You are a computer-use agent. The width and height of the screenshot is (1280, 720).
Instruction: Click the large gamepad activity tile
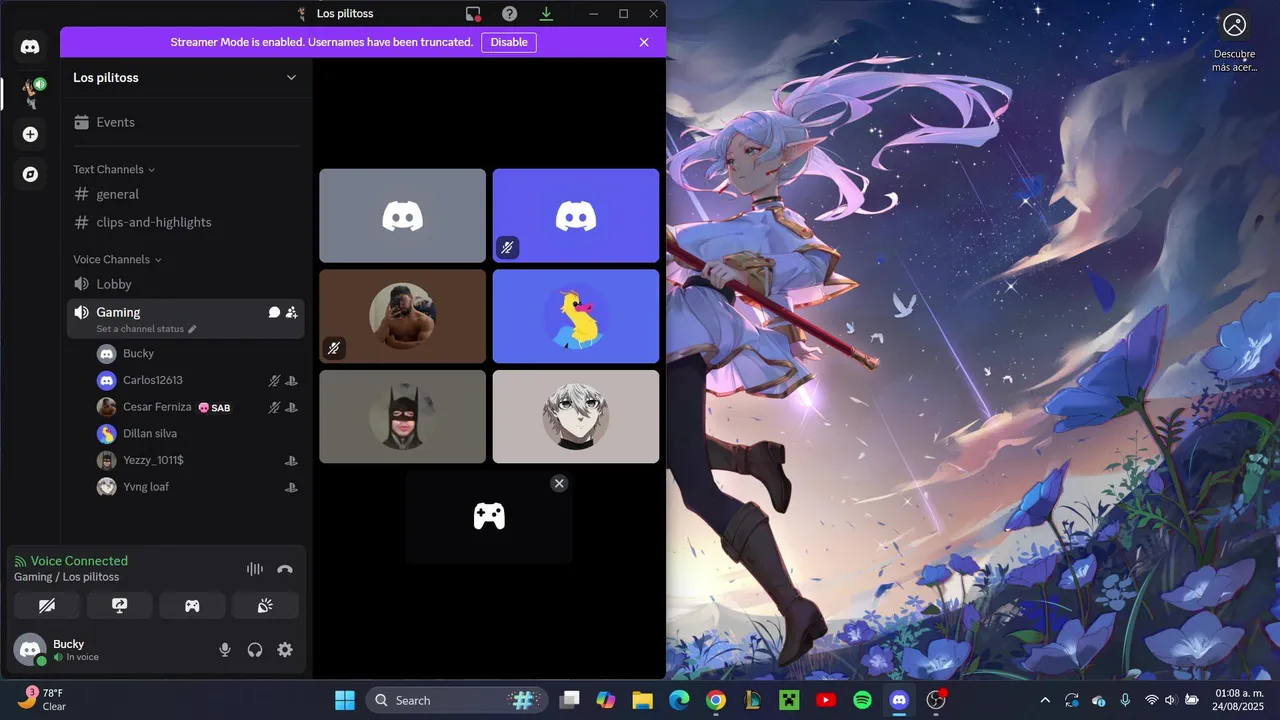pos(489,516)
